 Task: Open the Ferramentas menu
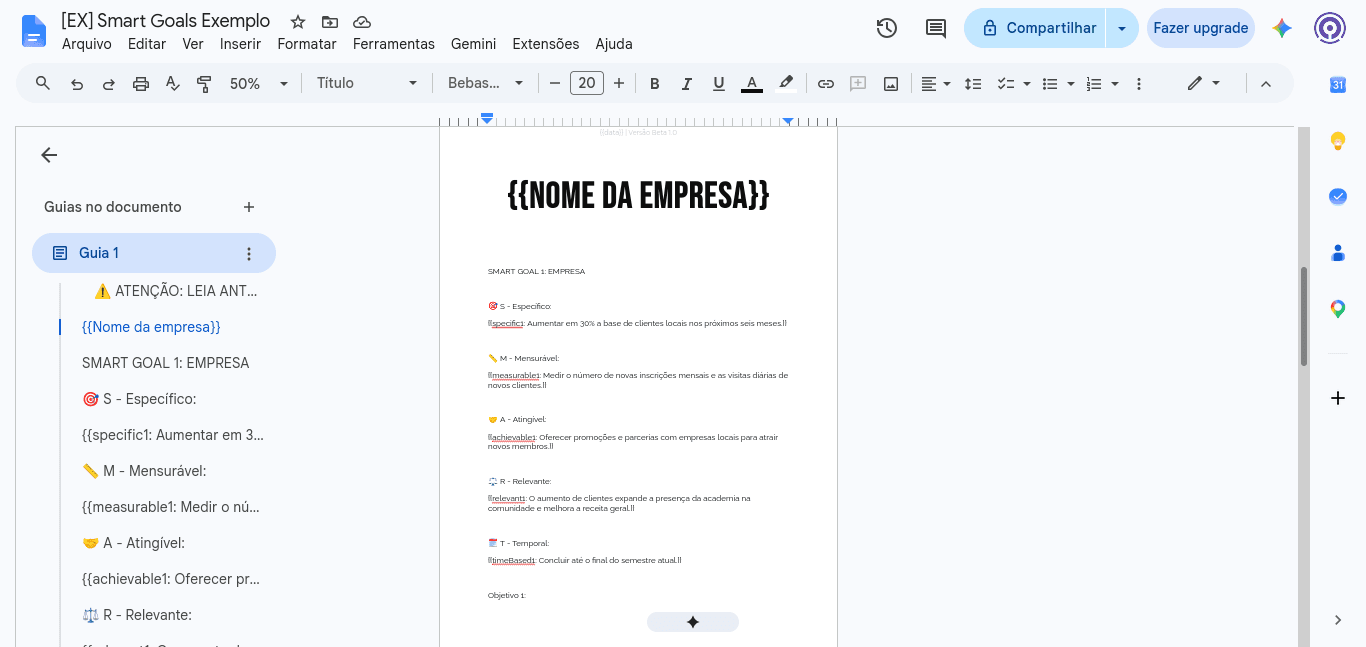pyautogui.click(x=394, y=44)
